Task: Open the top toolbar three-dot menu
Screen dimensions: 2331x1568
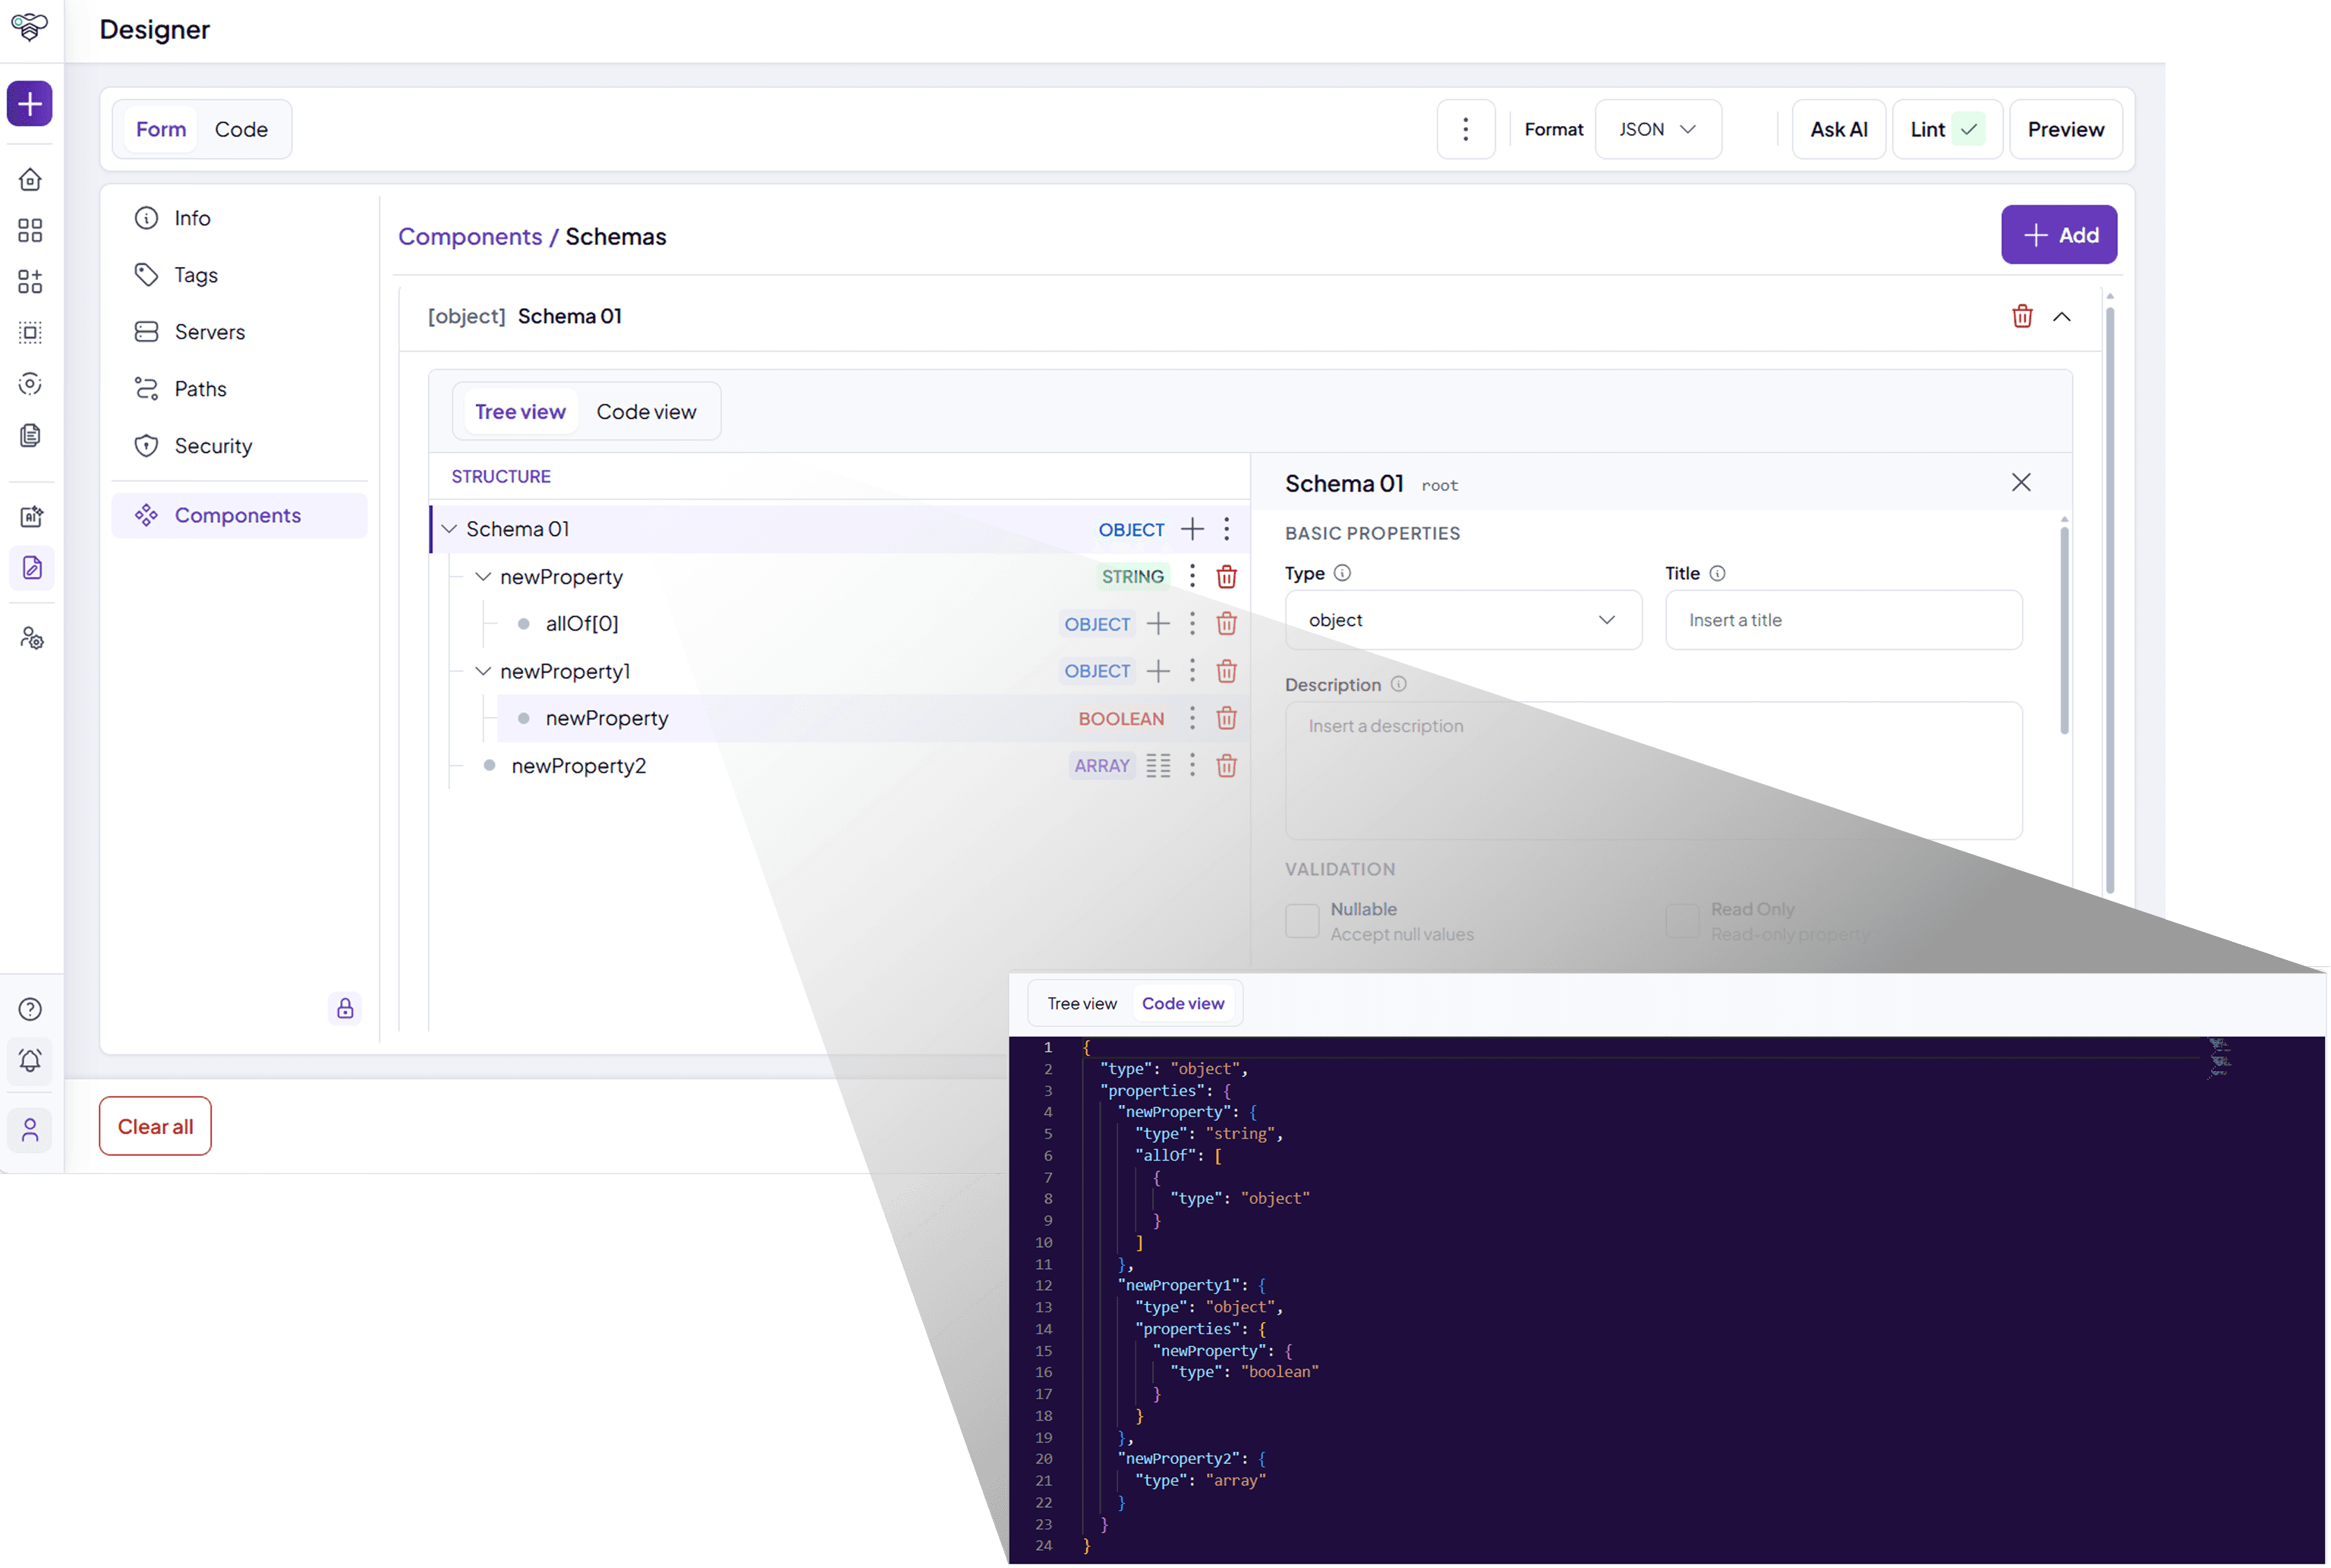Action: pos(1466,129)
